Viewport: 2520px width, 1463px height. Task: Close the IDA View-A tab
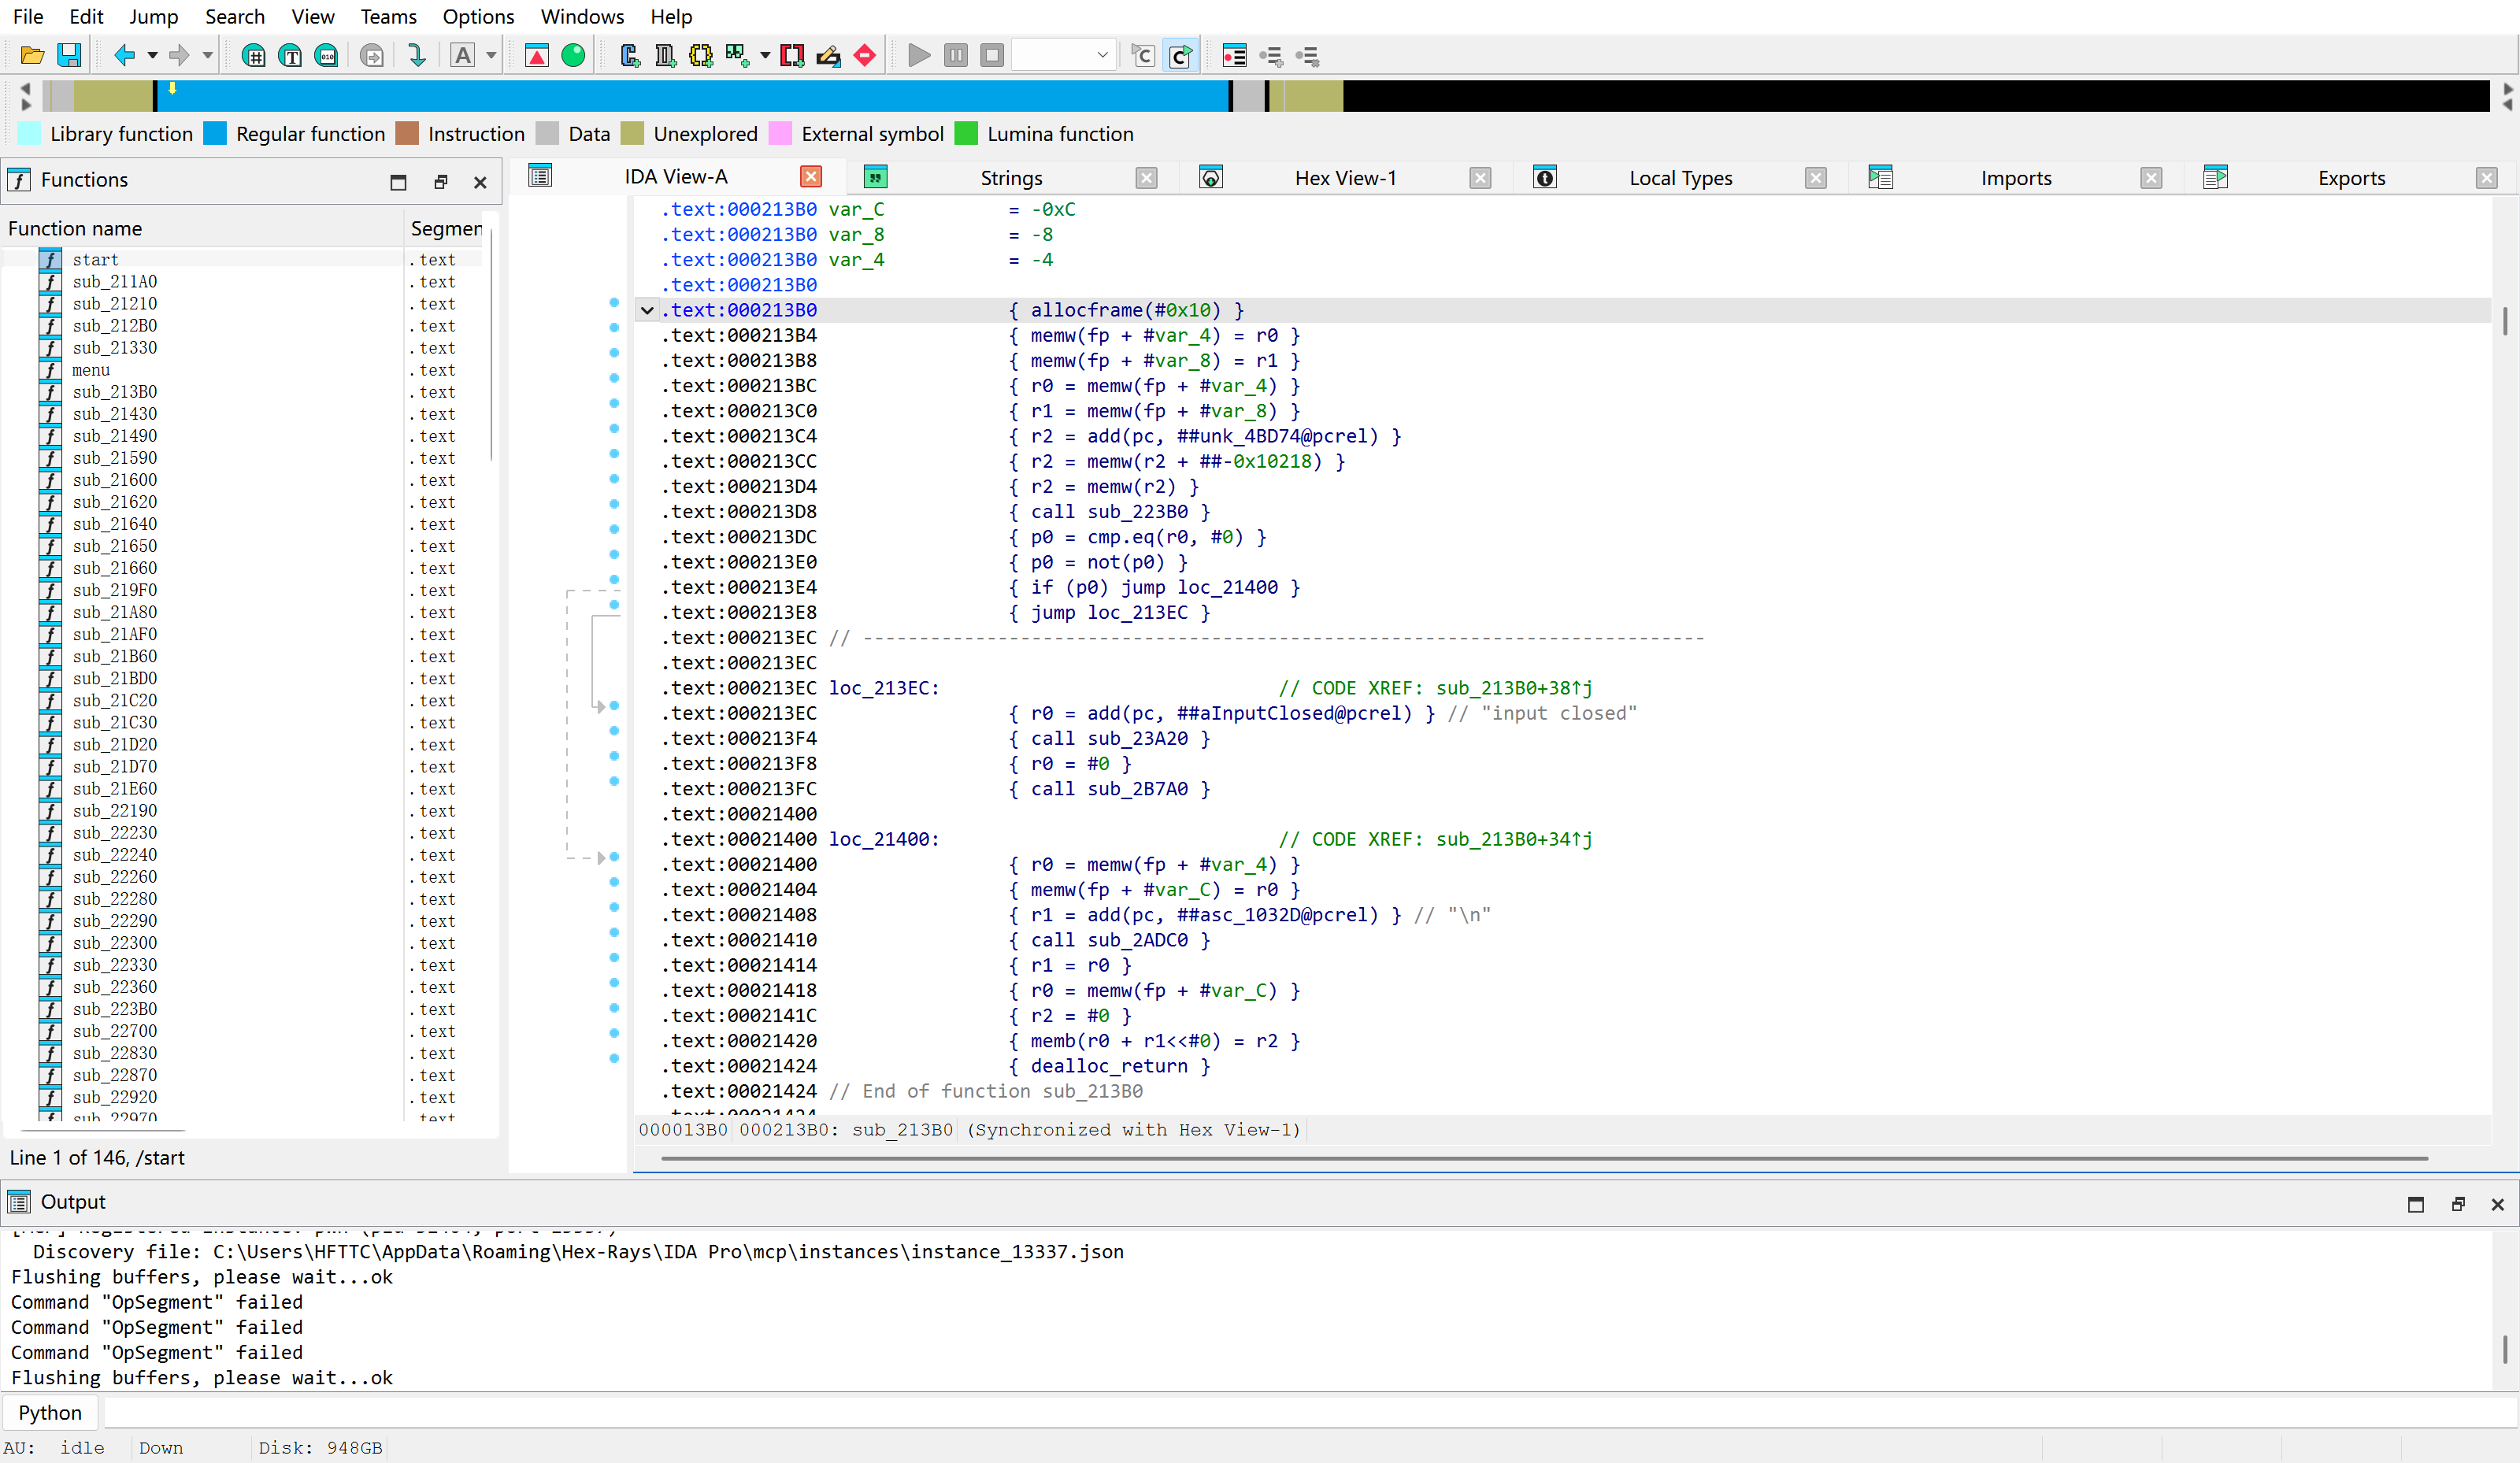811,177
